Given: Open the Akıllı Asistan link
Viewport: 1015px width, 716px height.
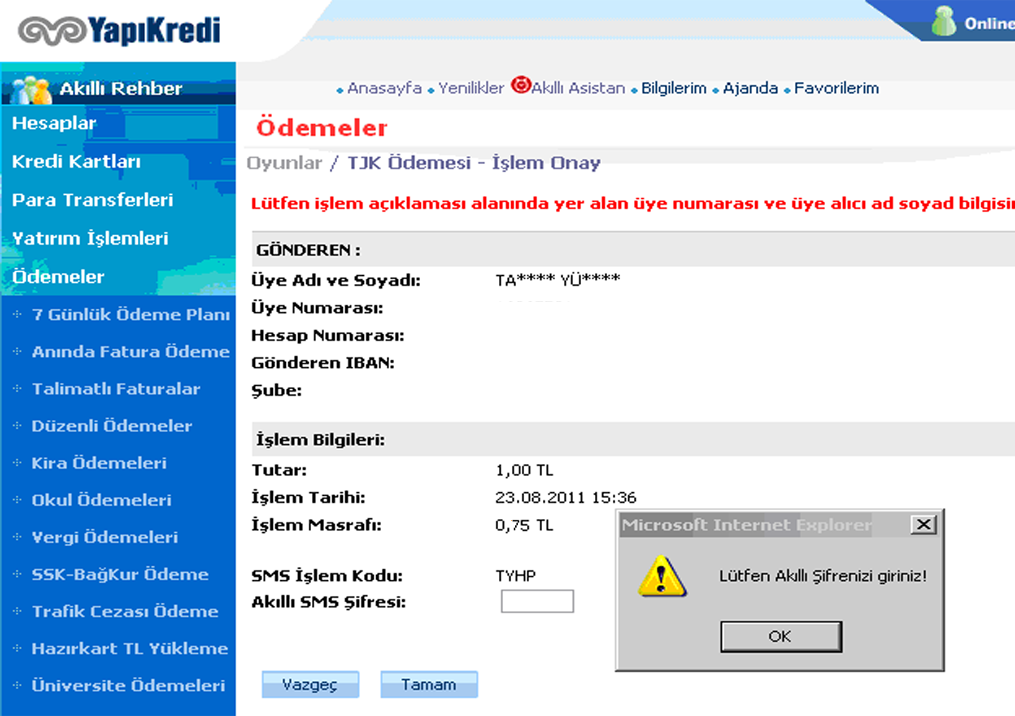Looking at the screenshot, I should pyautogui.click(x=578, y=88).
